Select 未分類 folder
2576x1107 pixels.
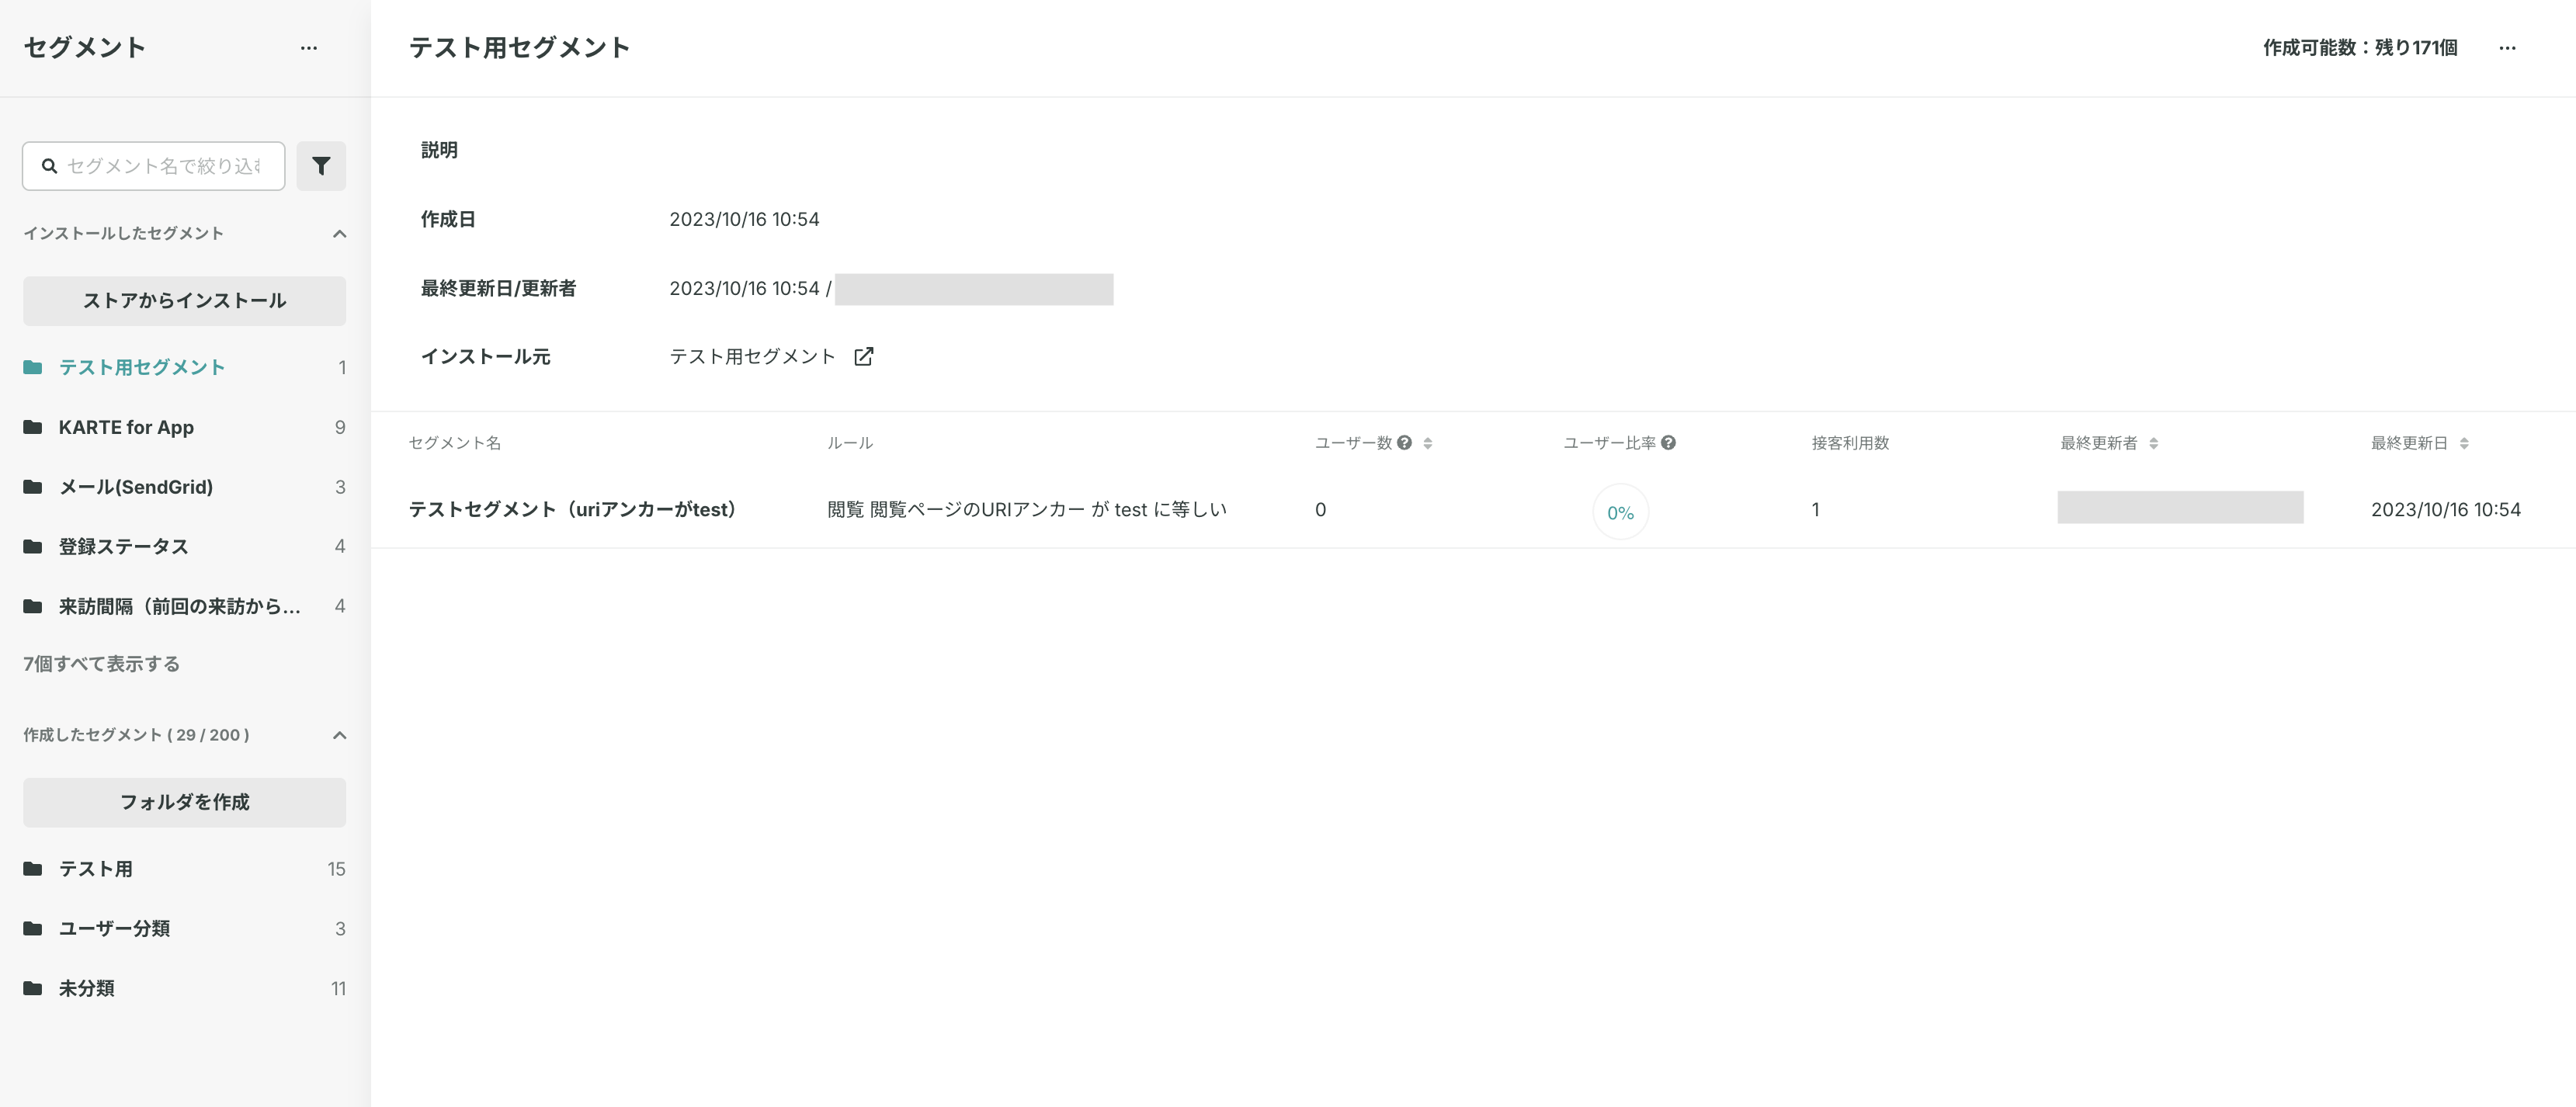click(x=185, y=988)
